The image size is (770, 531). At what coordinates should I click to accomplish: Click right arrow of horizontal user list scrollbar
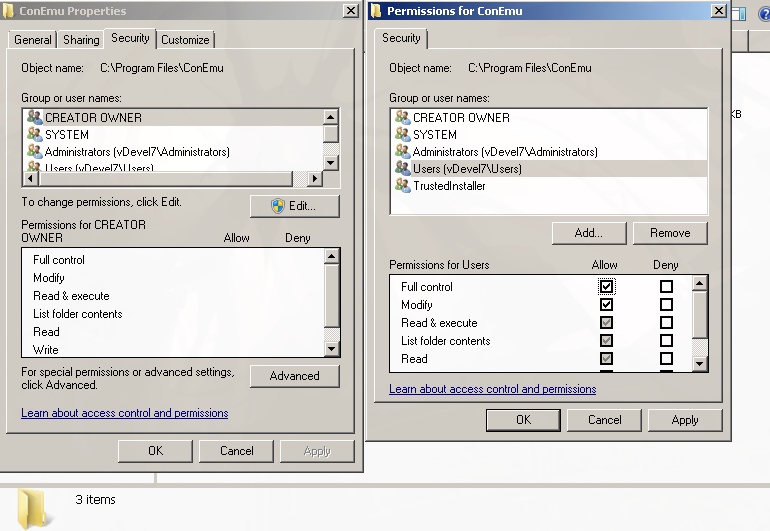click(x=315, y=178)
